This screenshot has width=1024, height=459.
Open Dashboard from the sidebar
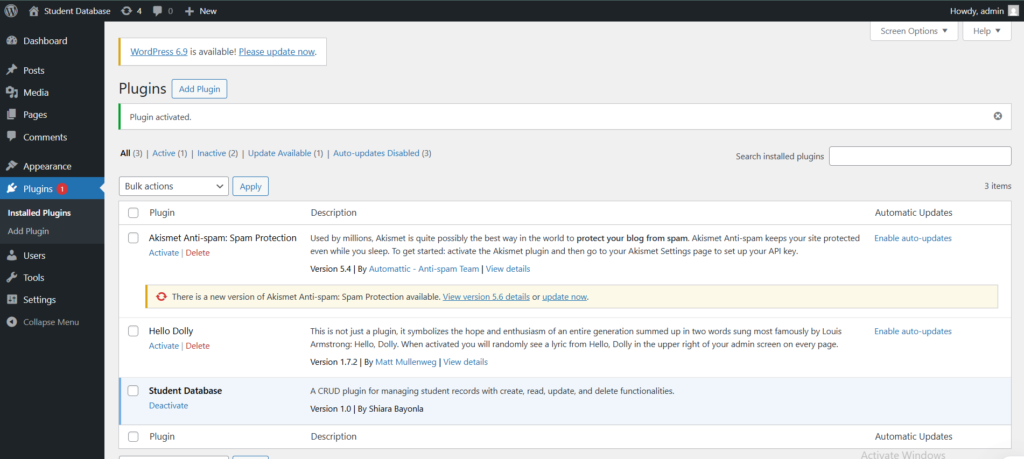tap(45, 41)
